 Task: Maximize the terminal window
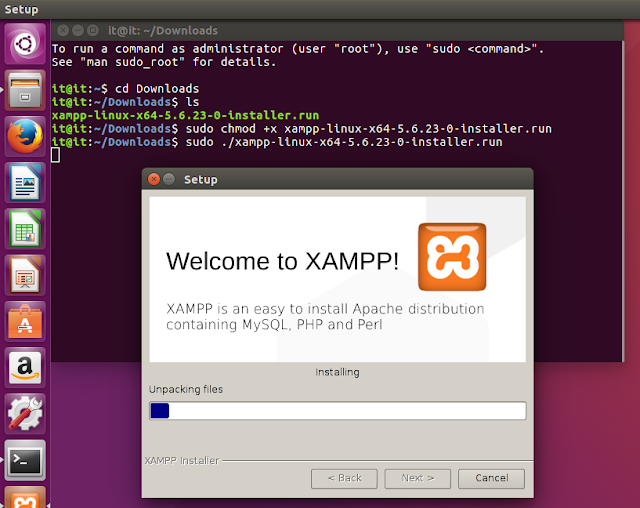[x=93, y=30]
